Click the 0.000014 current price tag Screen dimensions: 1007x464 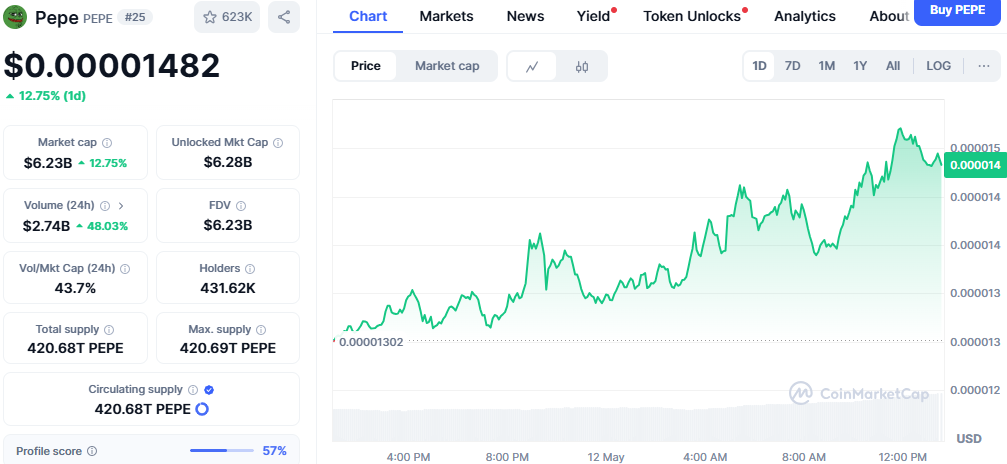coord(975,165)
